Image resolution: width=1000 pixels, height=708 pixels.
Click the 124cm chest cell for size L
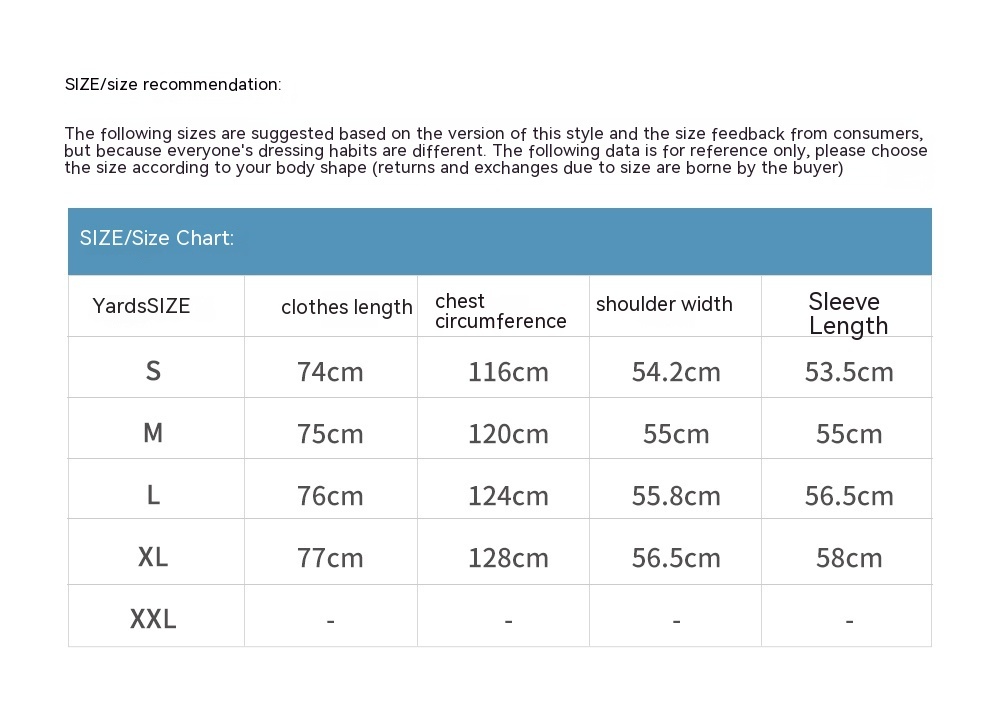pos(508,496)
